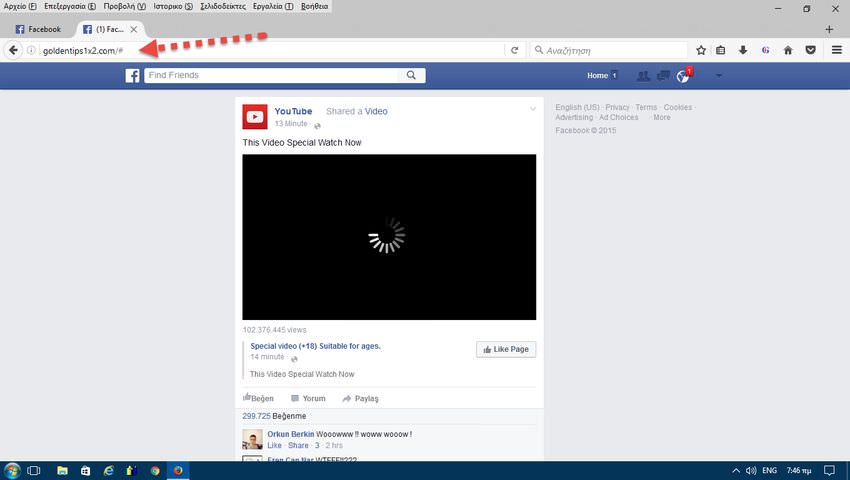Click the Beğen like button
The height and width of the screenshot is (480, 850).
pos(258,398)
